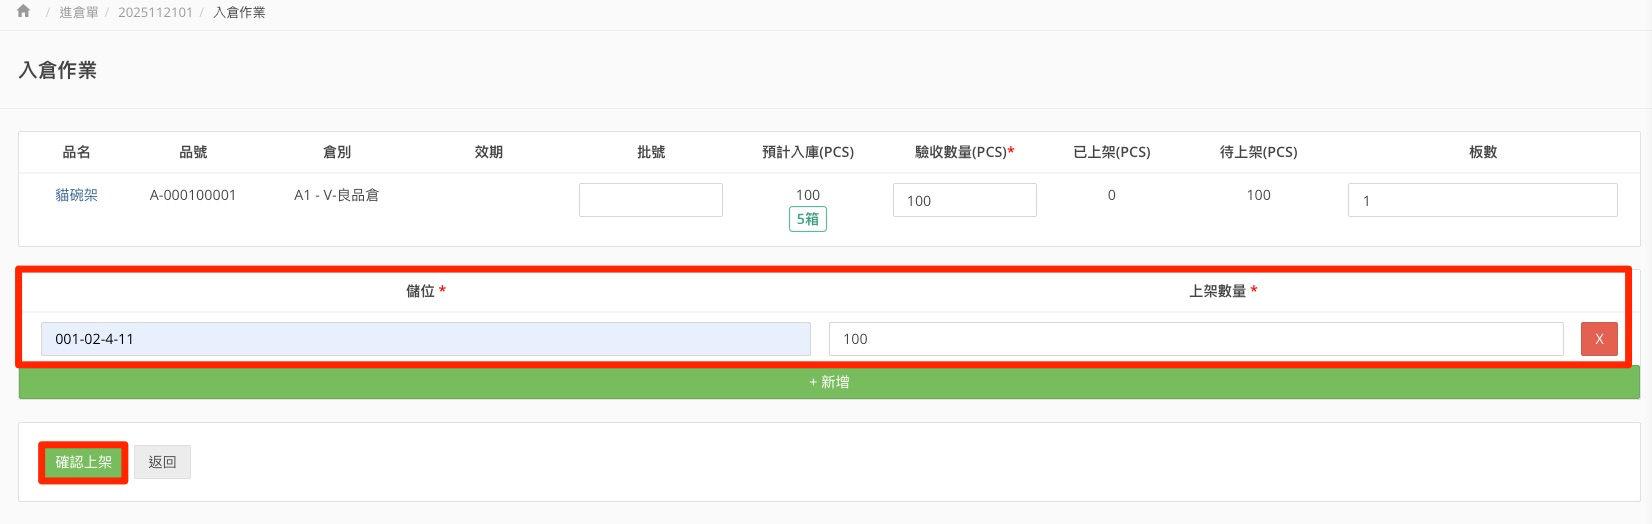The width and height of the screenshot is (1652, 524).
Task: Click the A-000100001 product code
Action: 193,195
